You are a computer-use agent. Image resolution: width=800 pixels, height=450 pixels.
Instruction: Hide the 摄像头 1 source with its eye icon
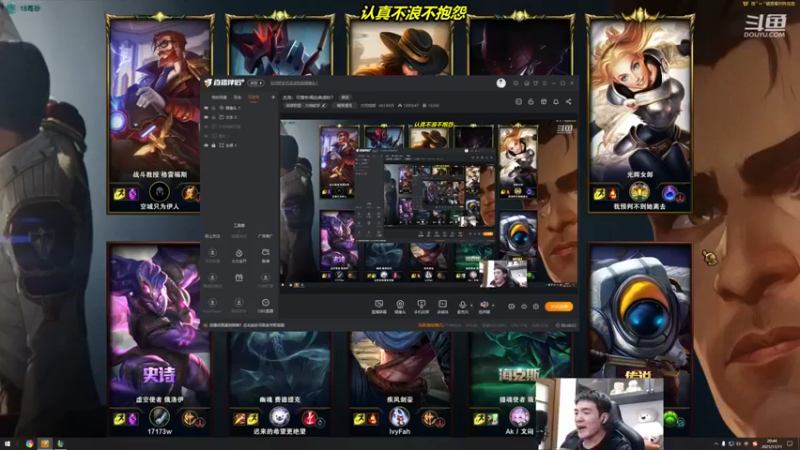tap(206, 108)
